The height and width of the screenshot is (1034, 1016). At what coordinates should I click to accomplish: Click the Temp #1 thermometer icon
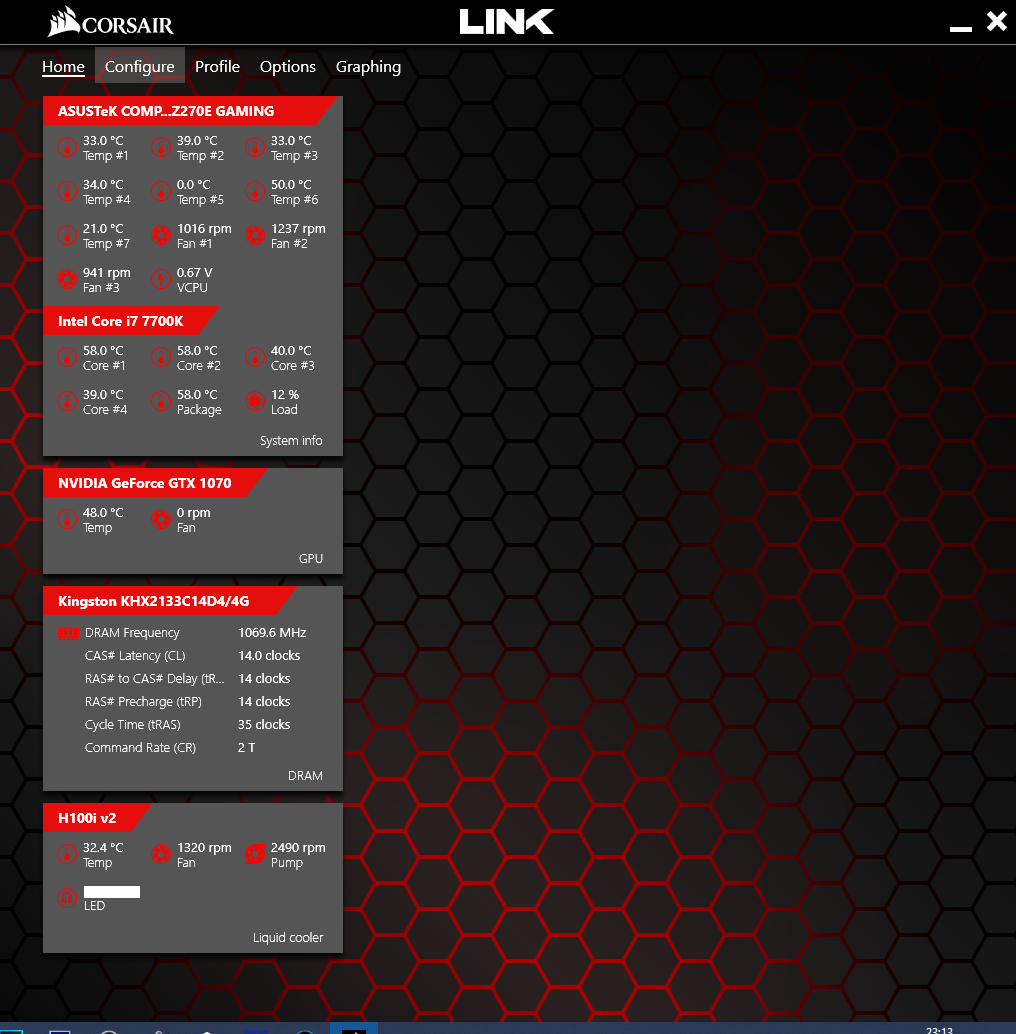[67, 147]
